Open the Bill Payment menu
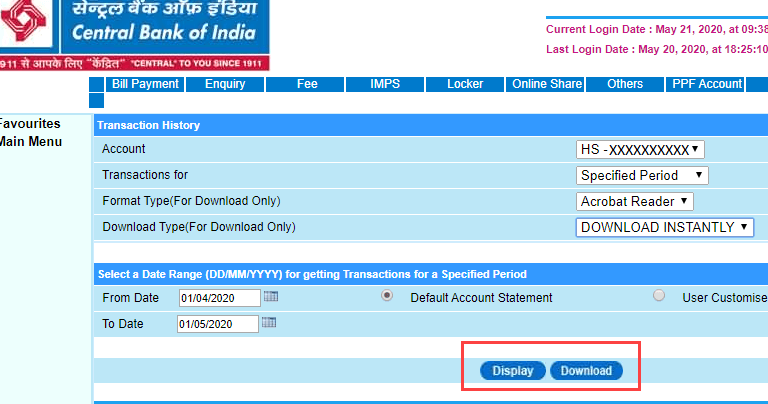The image size is (768, 404). (145, 84)
